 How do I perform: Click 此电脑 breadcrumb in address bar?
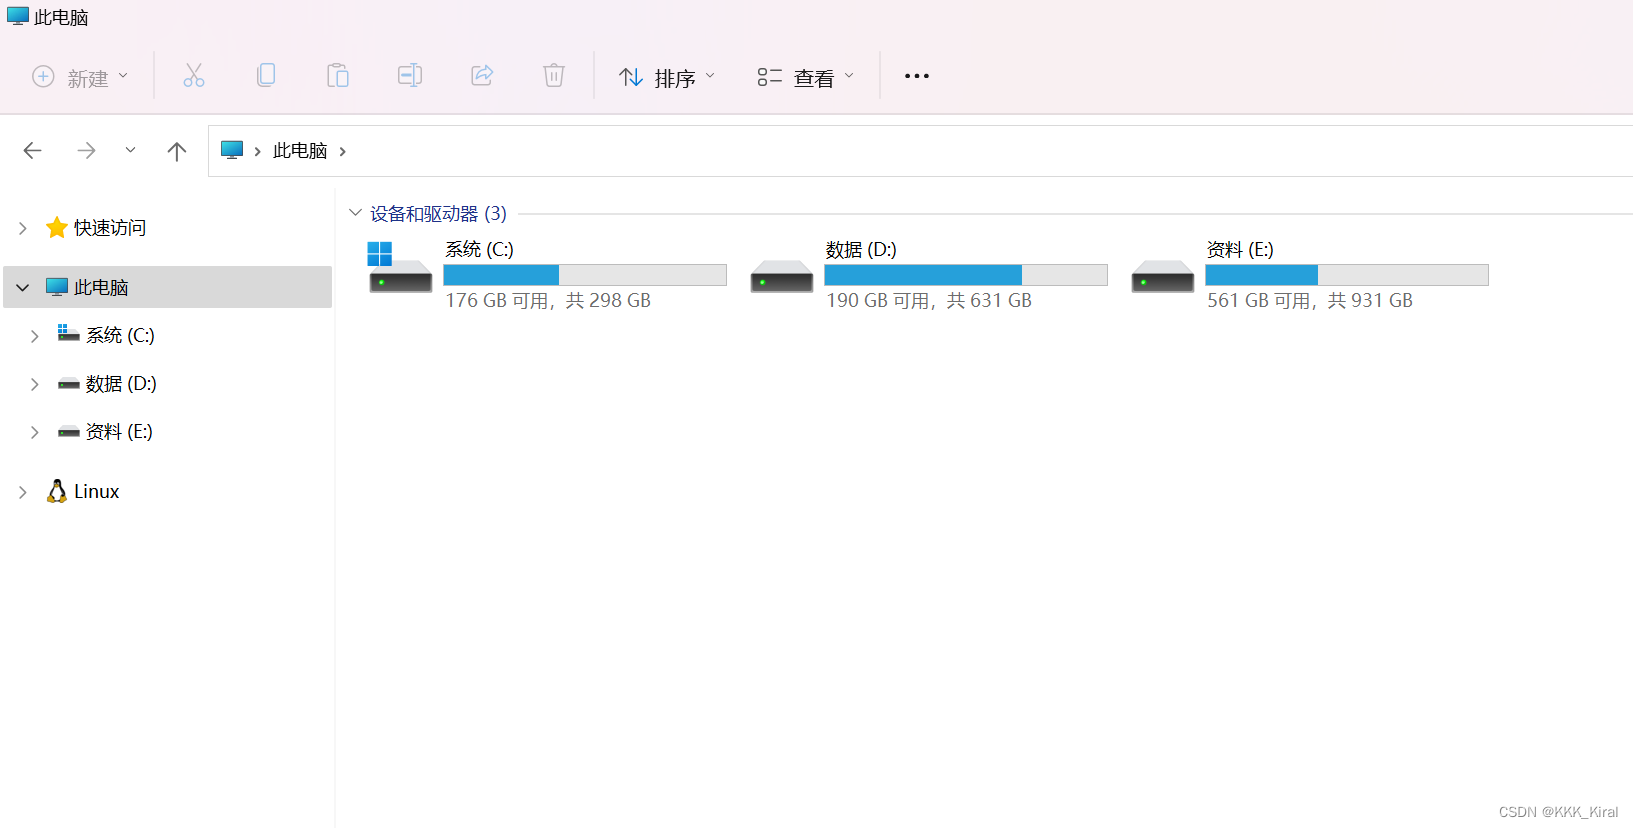click(300, 151)
